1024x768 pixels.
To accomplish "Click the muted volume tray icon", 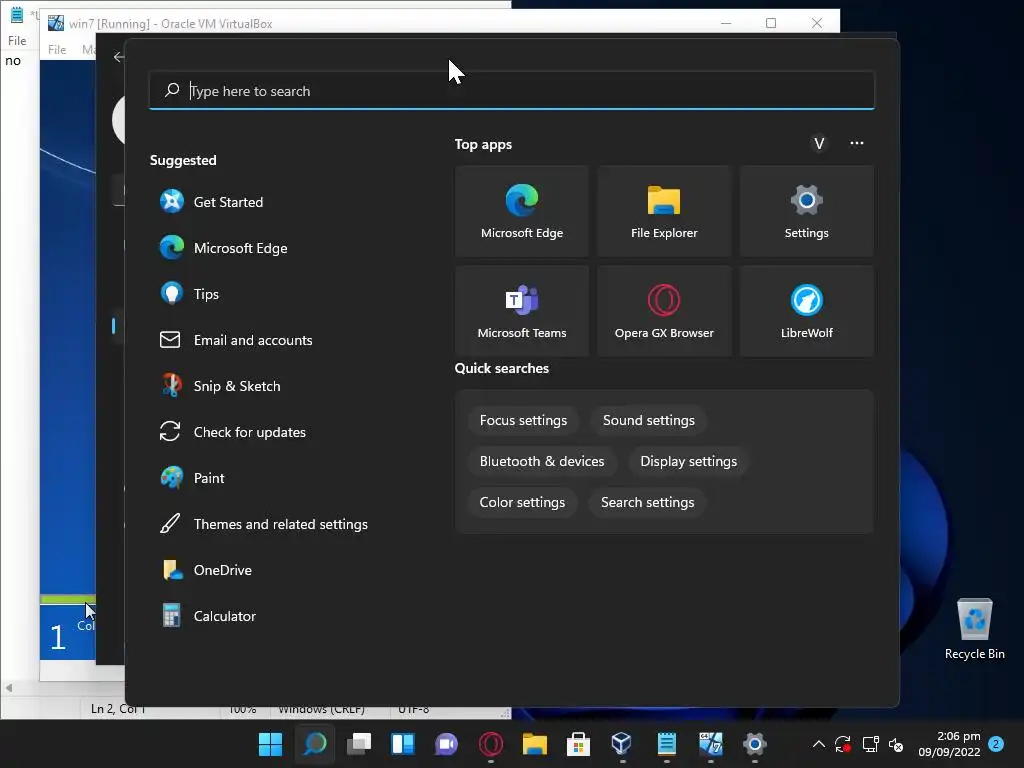I will pyautogui.click(x=896, y=744).
